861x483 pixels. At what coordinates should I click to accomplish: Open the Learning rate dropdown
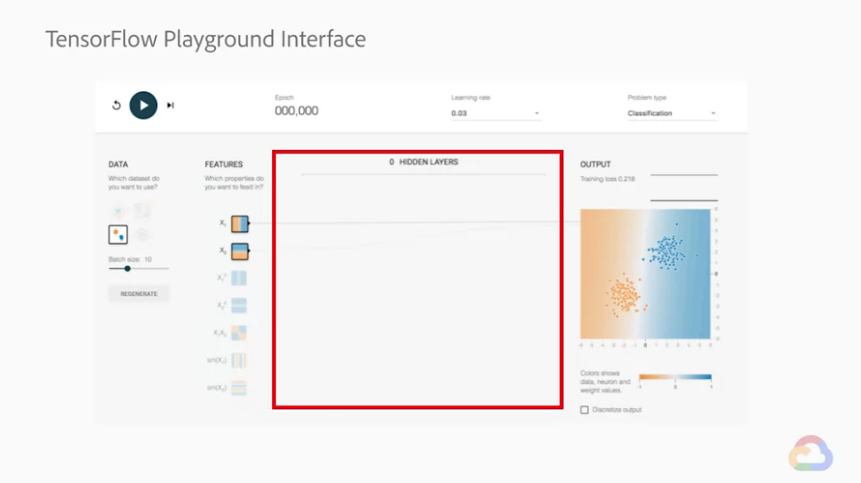click(496, 113)
